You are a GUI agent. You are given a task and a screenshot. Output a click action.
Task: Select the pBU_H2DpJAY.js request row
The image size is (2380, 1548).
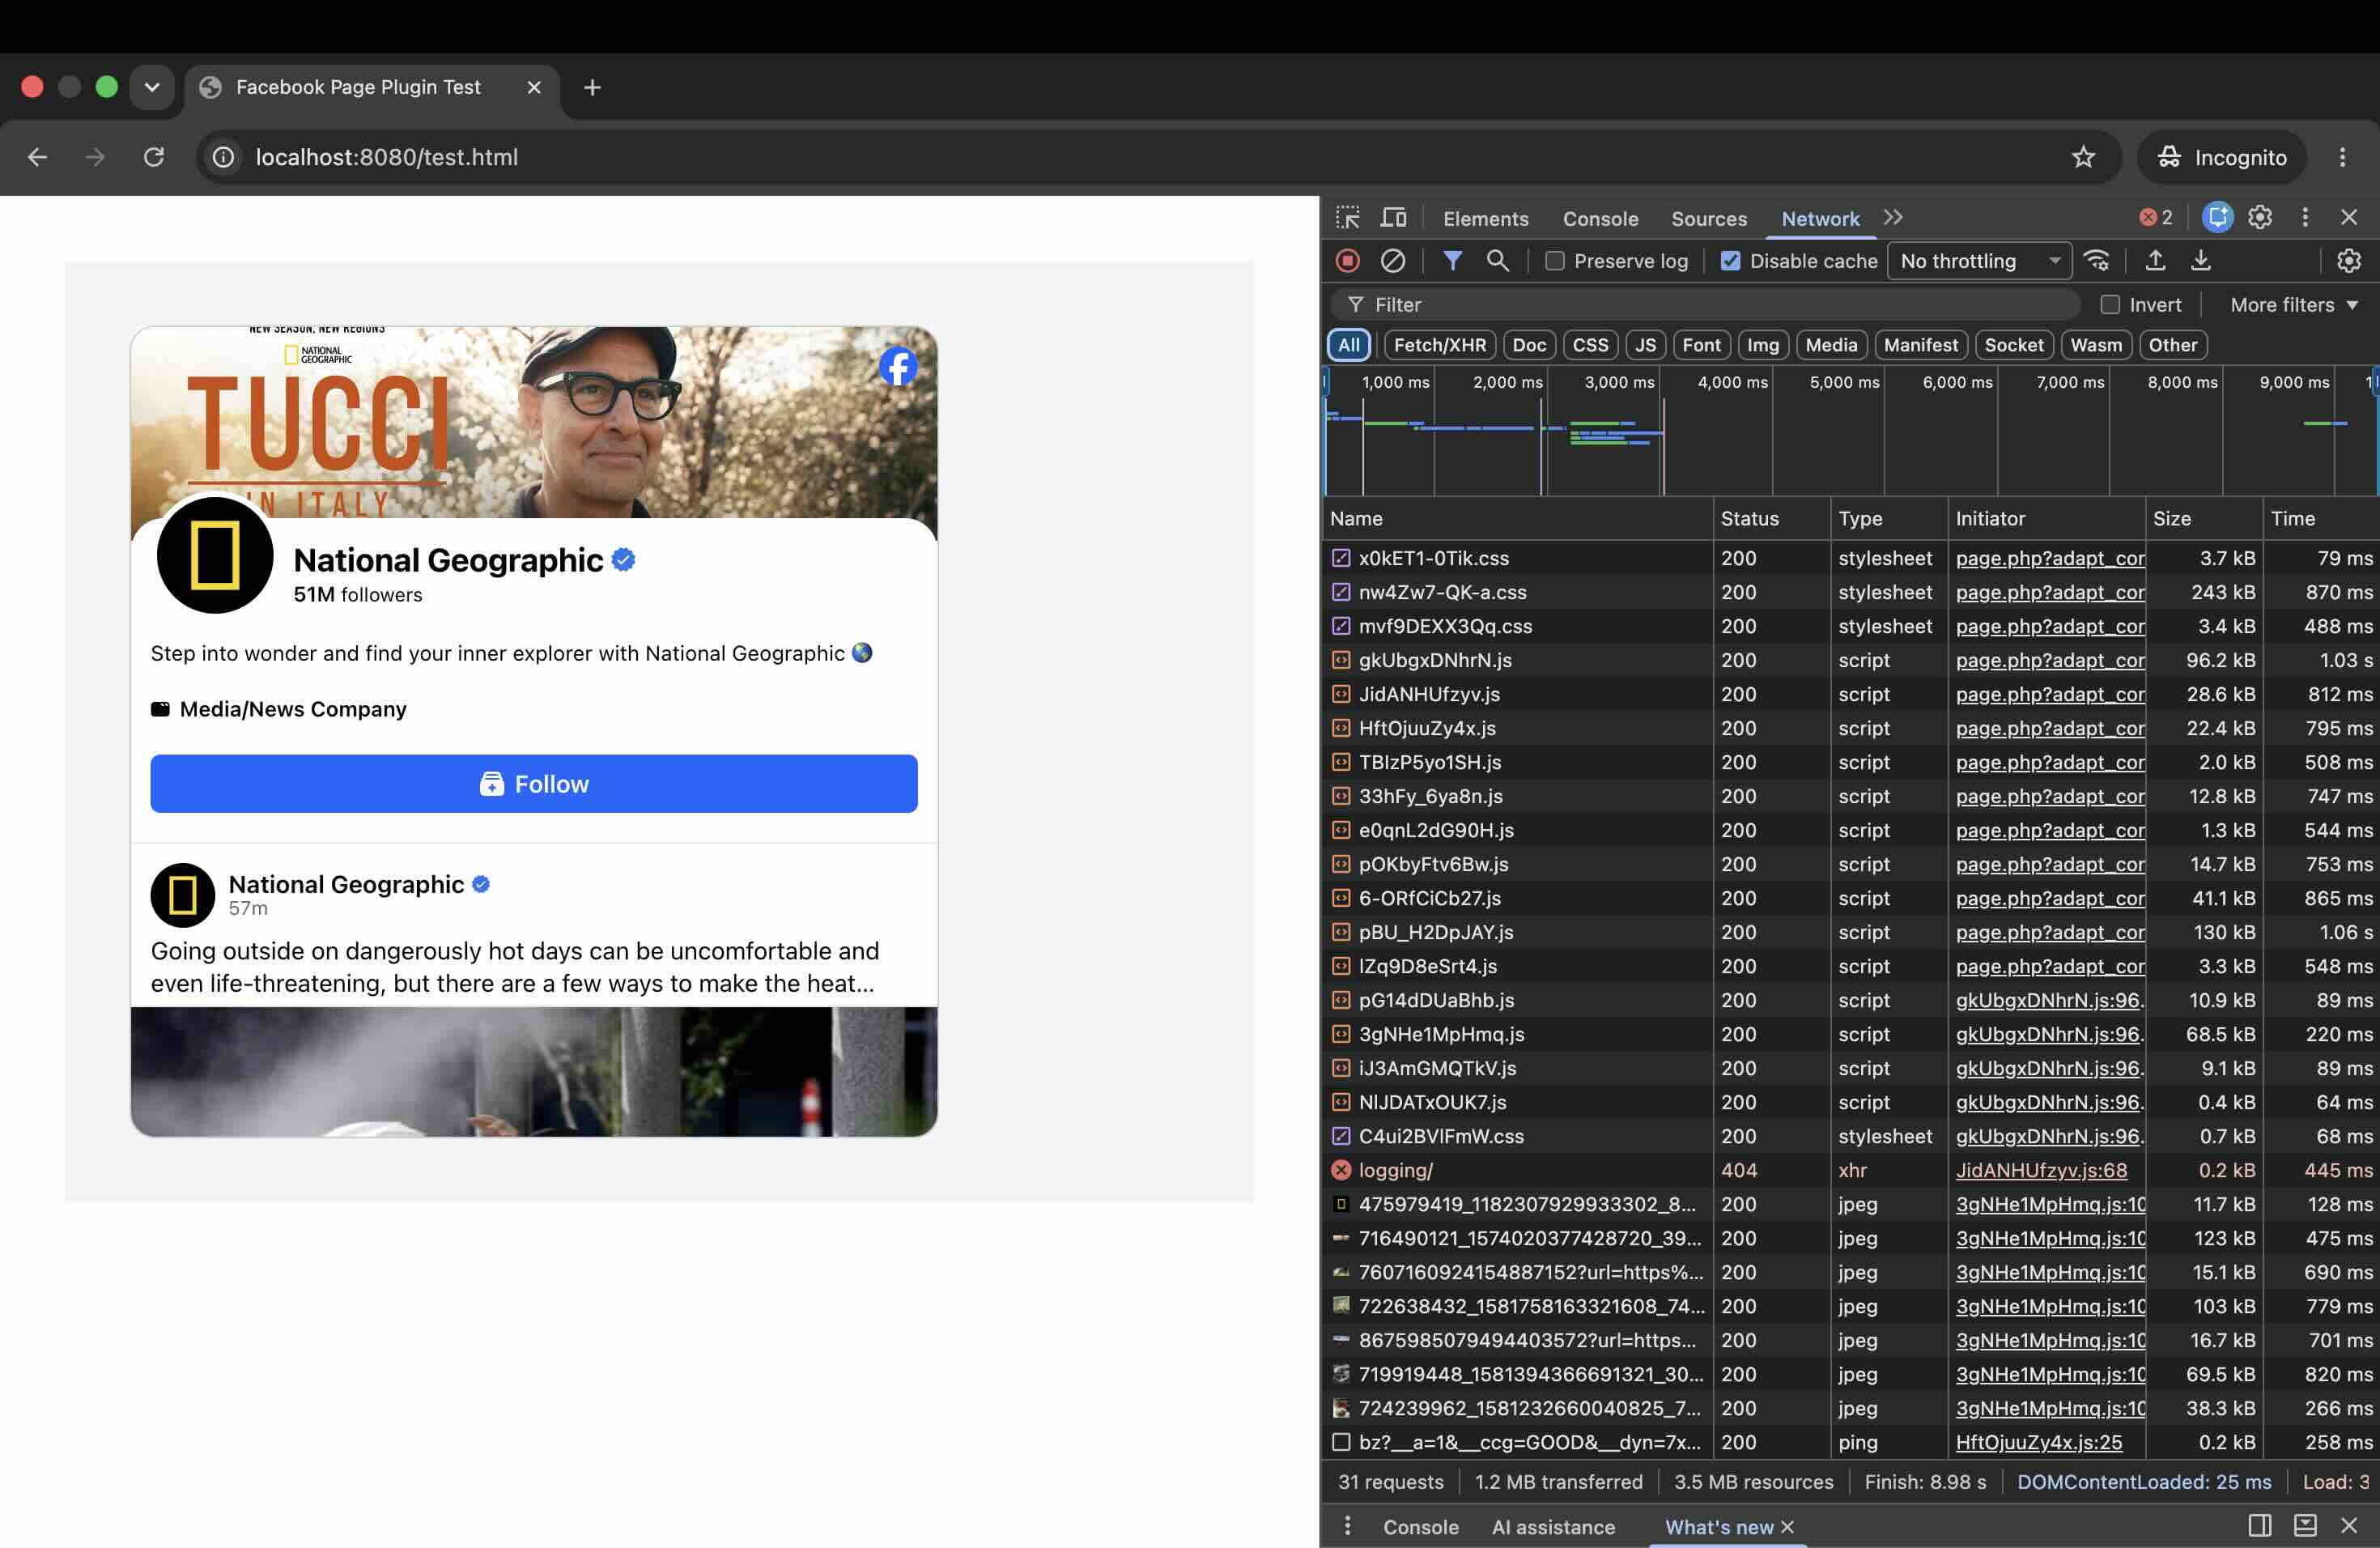click(x=1850, y=932)
